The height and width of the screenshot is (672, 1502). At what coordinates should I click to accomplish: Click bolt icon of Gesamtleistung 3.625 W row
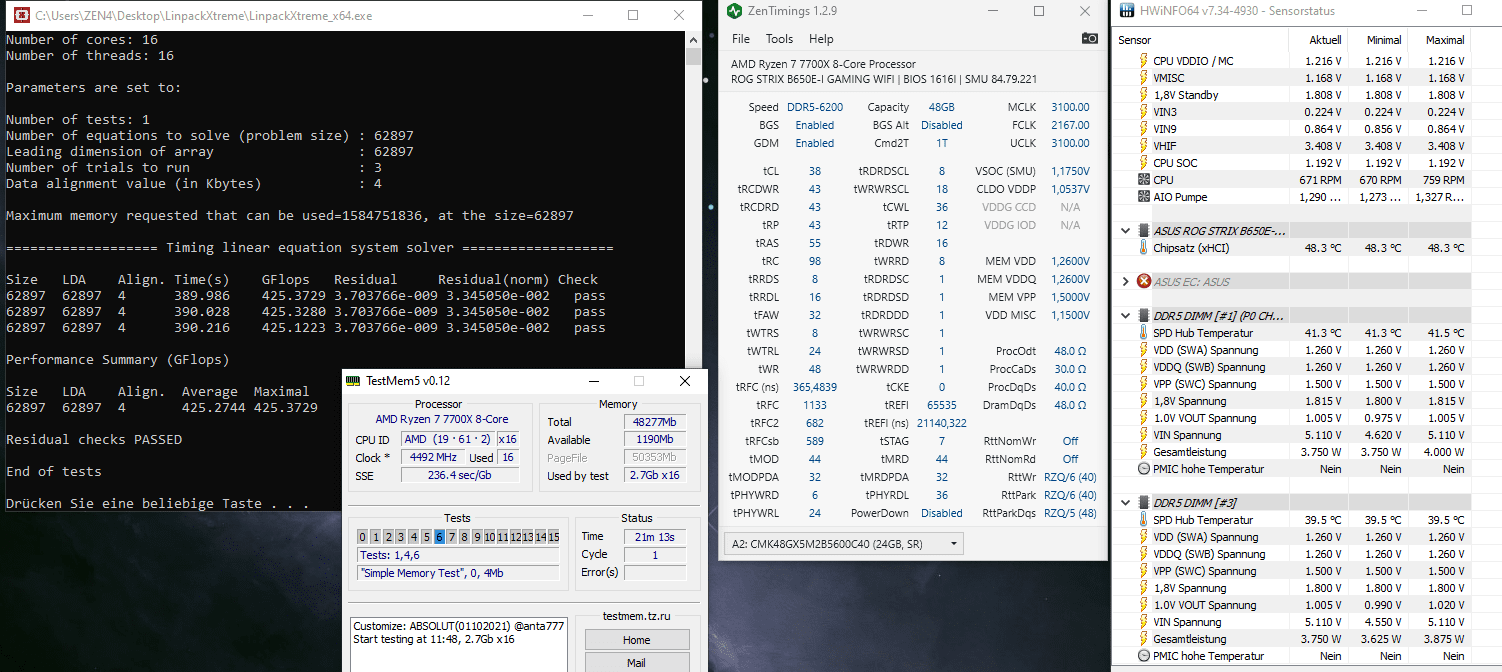click(1144, 639)
